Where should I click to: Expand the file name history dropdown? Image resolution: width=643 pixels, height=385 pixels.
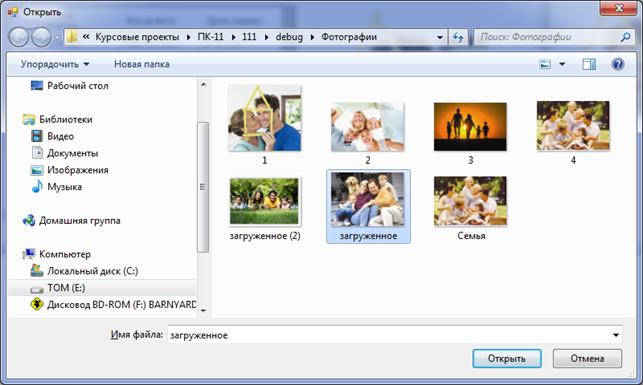coord(616,335)
